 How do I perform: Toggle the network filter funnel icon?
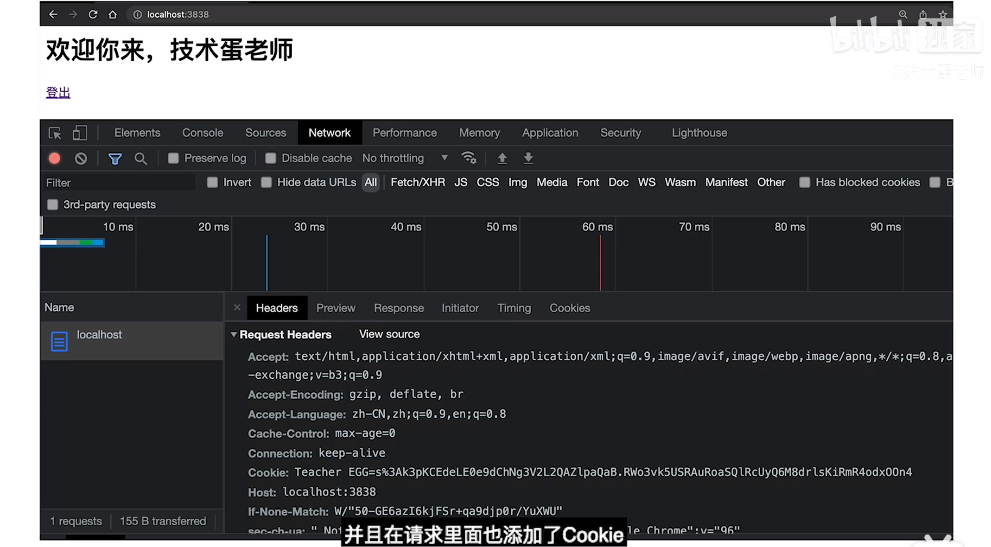[x=115, y=159]
